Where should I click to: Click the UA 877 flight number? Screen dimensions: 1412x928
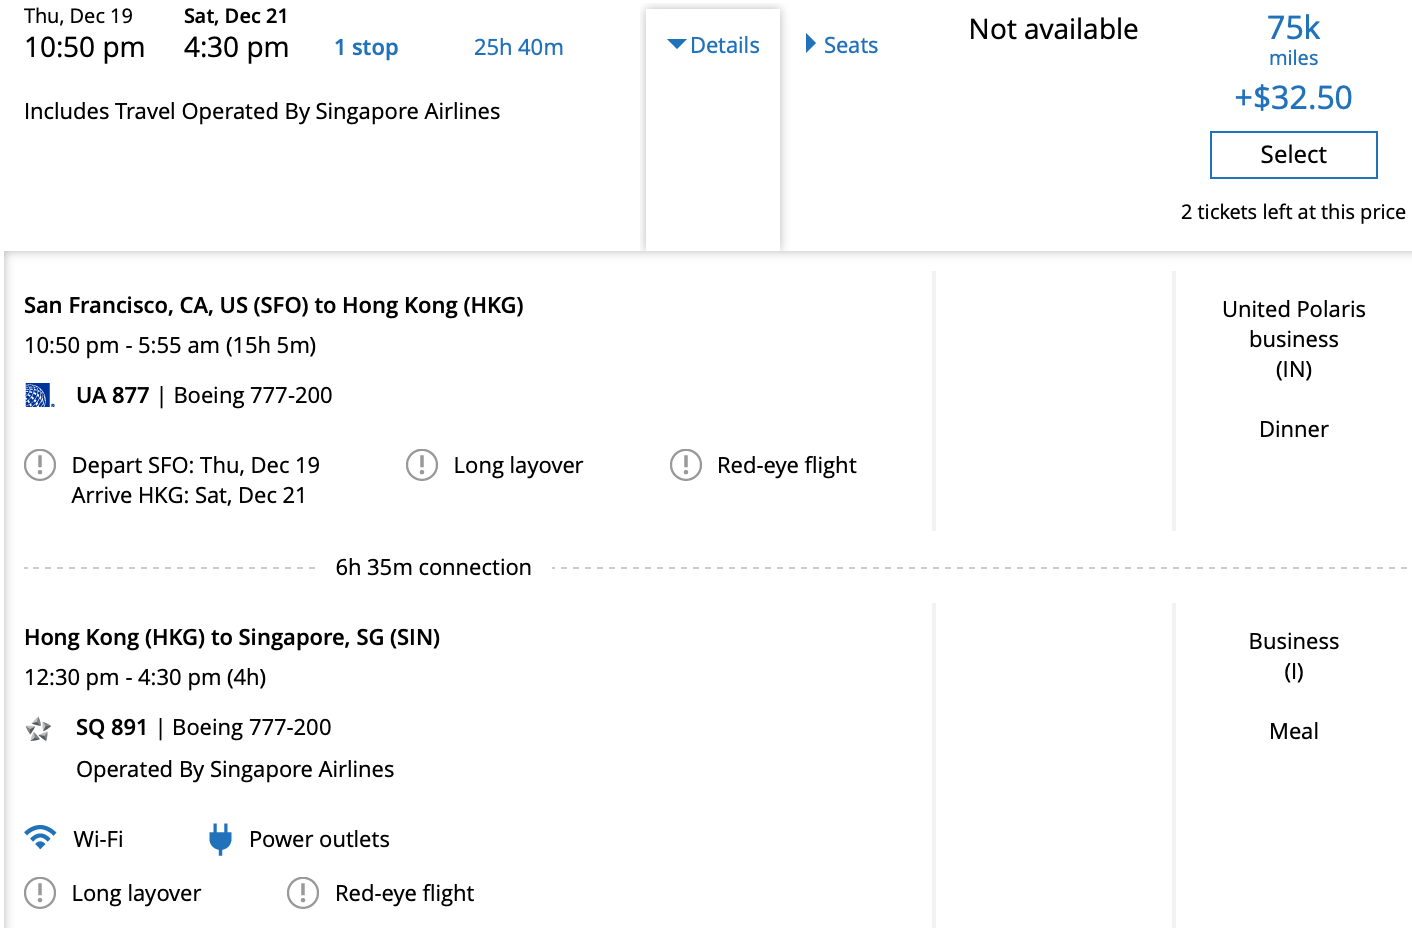pyautogui.click(x=112, y=395)
